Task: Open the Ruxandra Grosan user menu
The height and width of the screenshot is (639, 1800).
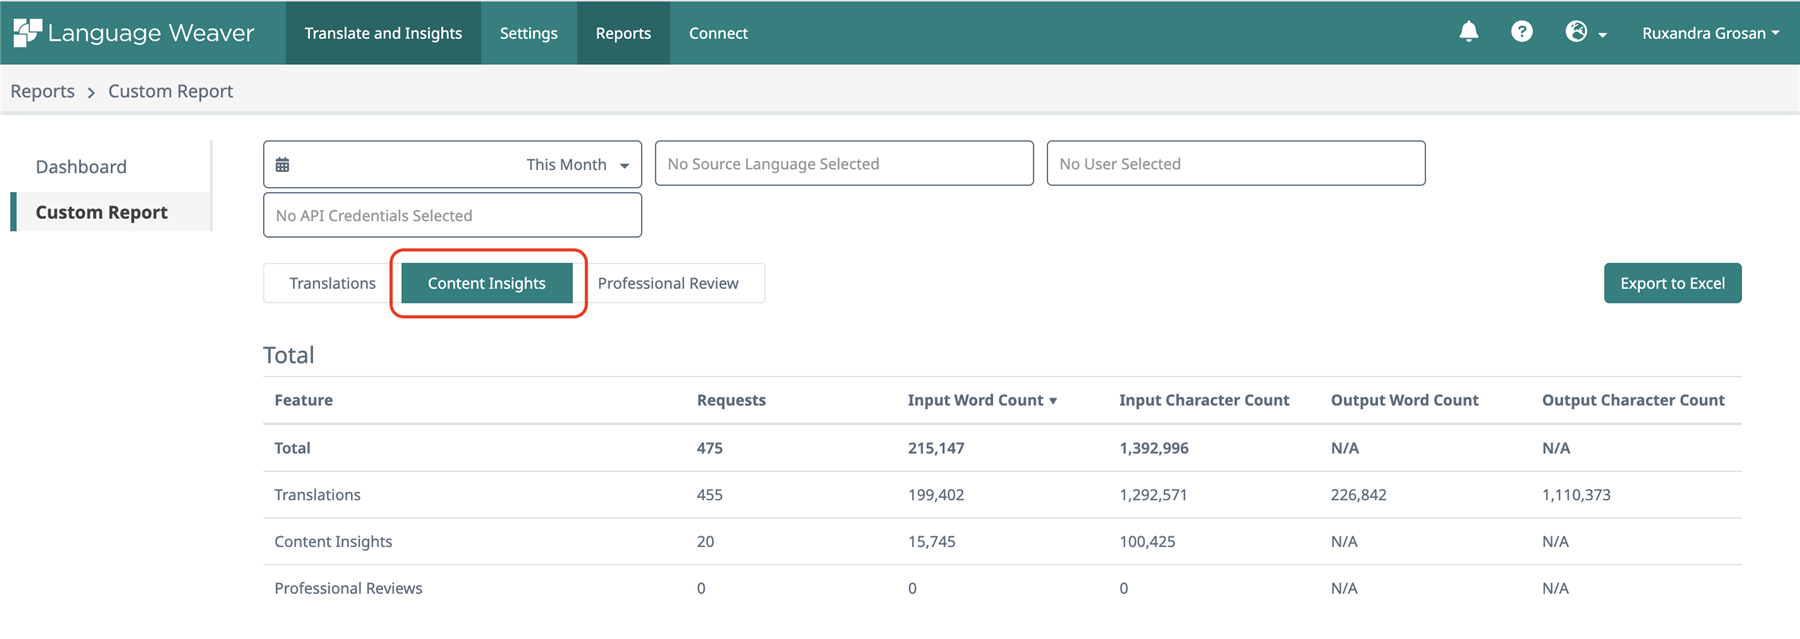Action: pos(1710,33)
